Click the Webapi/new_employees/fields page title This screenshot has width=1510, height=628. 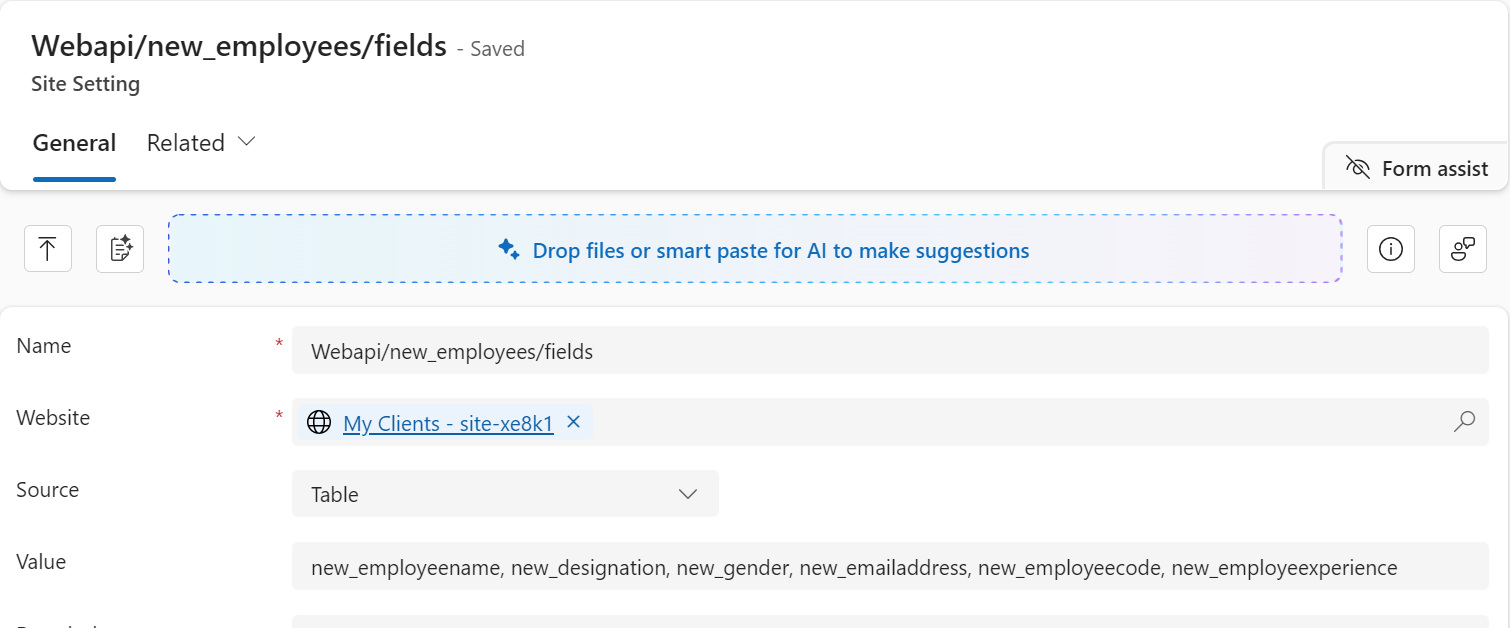(239, 46)
